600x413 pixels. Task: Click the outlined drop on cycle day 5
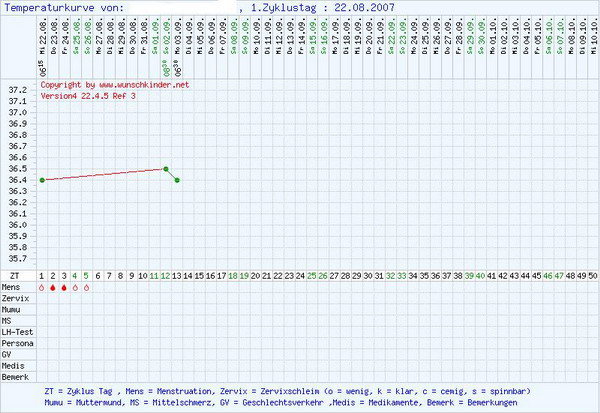pos(87,287)
